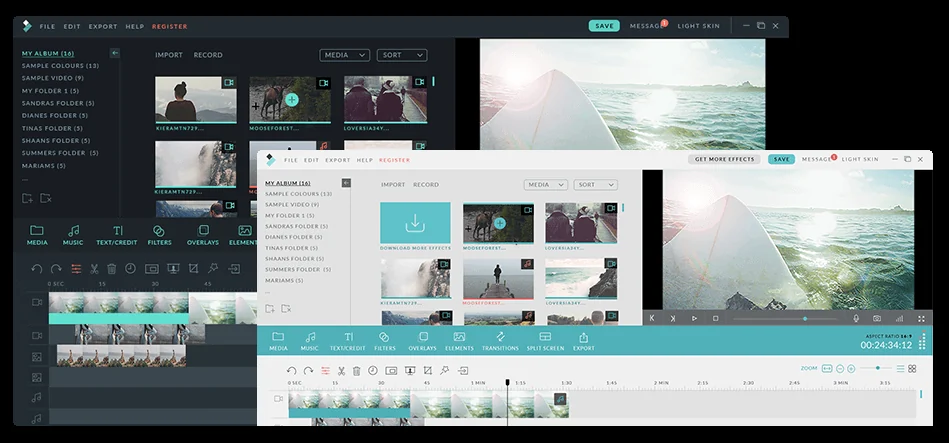Open the Split Screen tool
The width and height of the screenshot is (949, 443).
pos(545,341)
